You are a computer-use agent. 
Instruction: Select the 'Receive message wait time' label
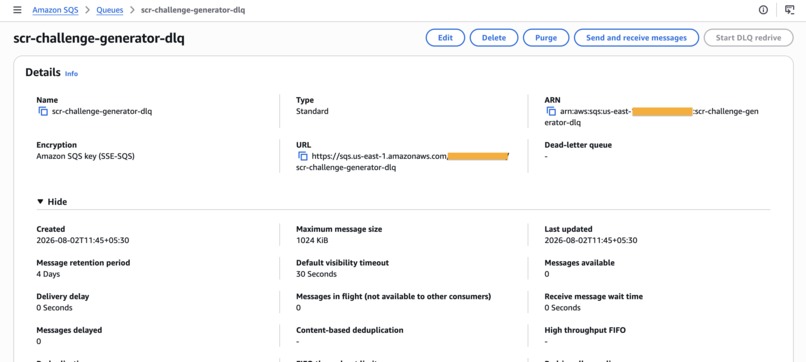594,297
